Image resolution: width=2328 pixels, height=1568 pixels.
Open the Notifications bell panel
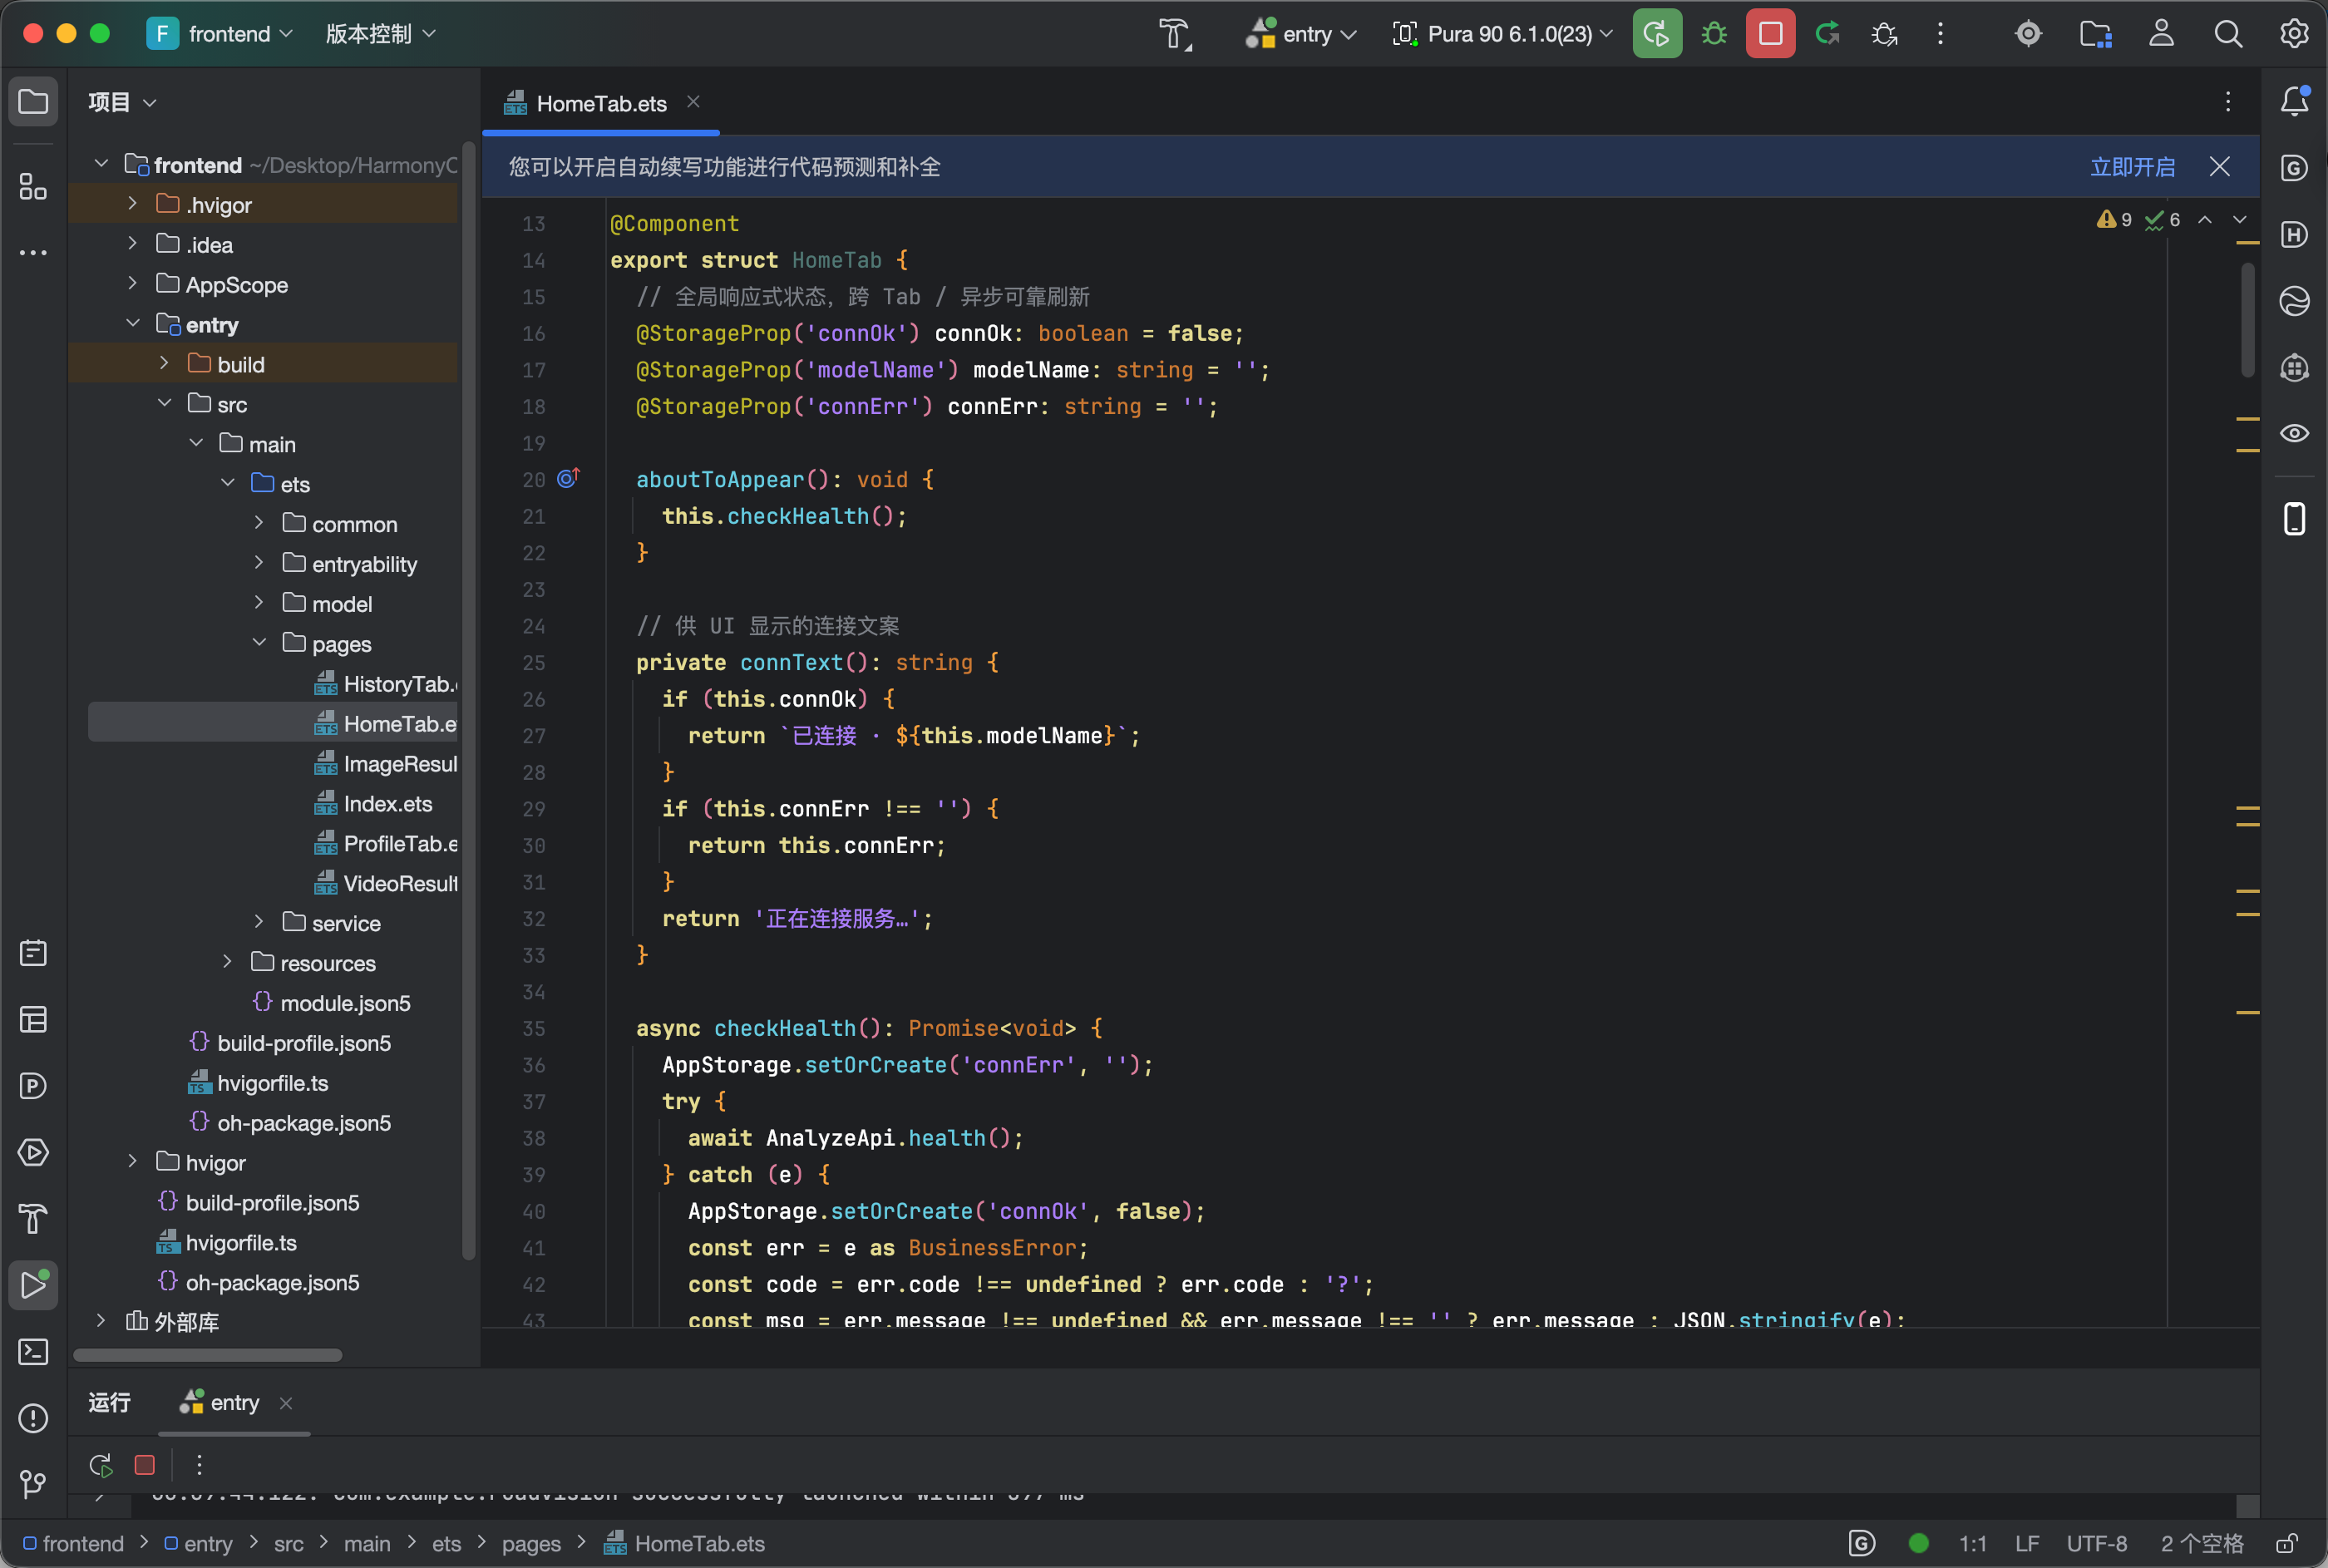[2295, 101]
